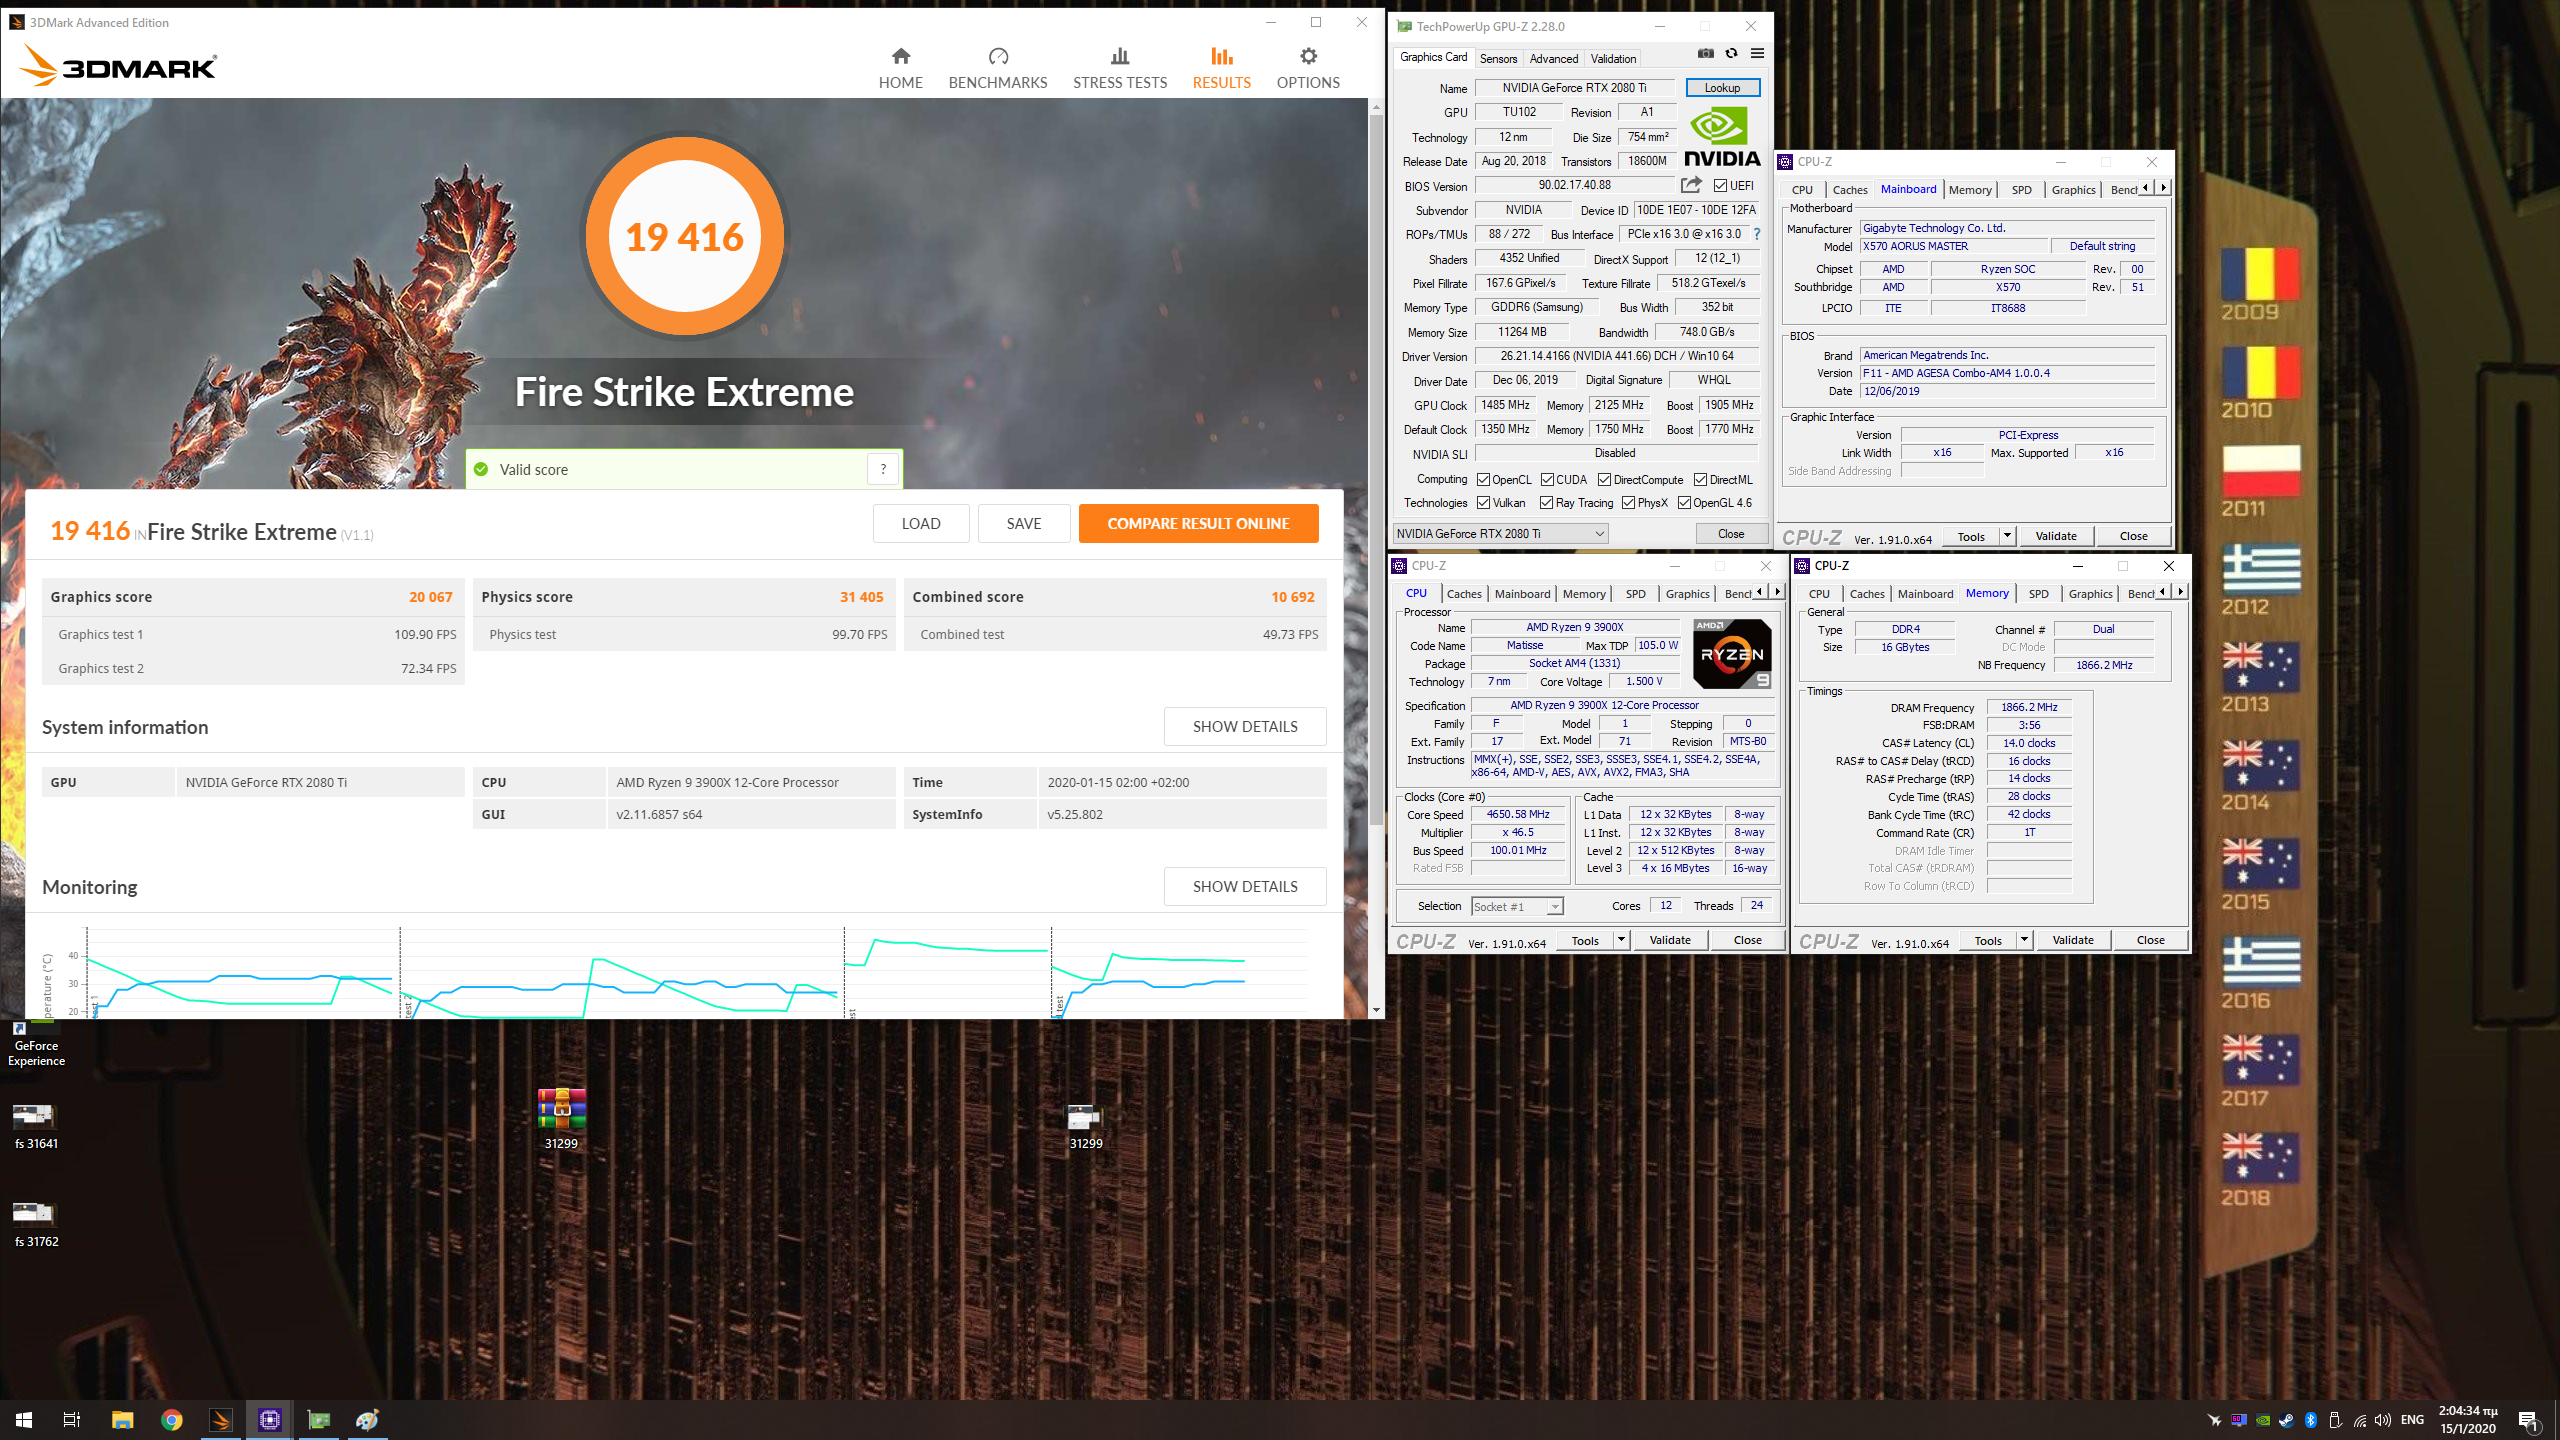Select SPD tab in CPU-Z Mainboard window
The height and width of the screenshot is (1440, 2560).
2021,189
